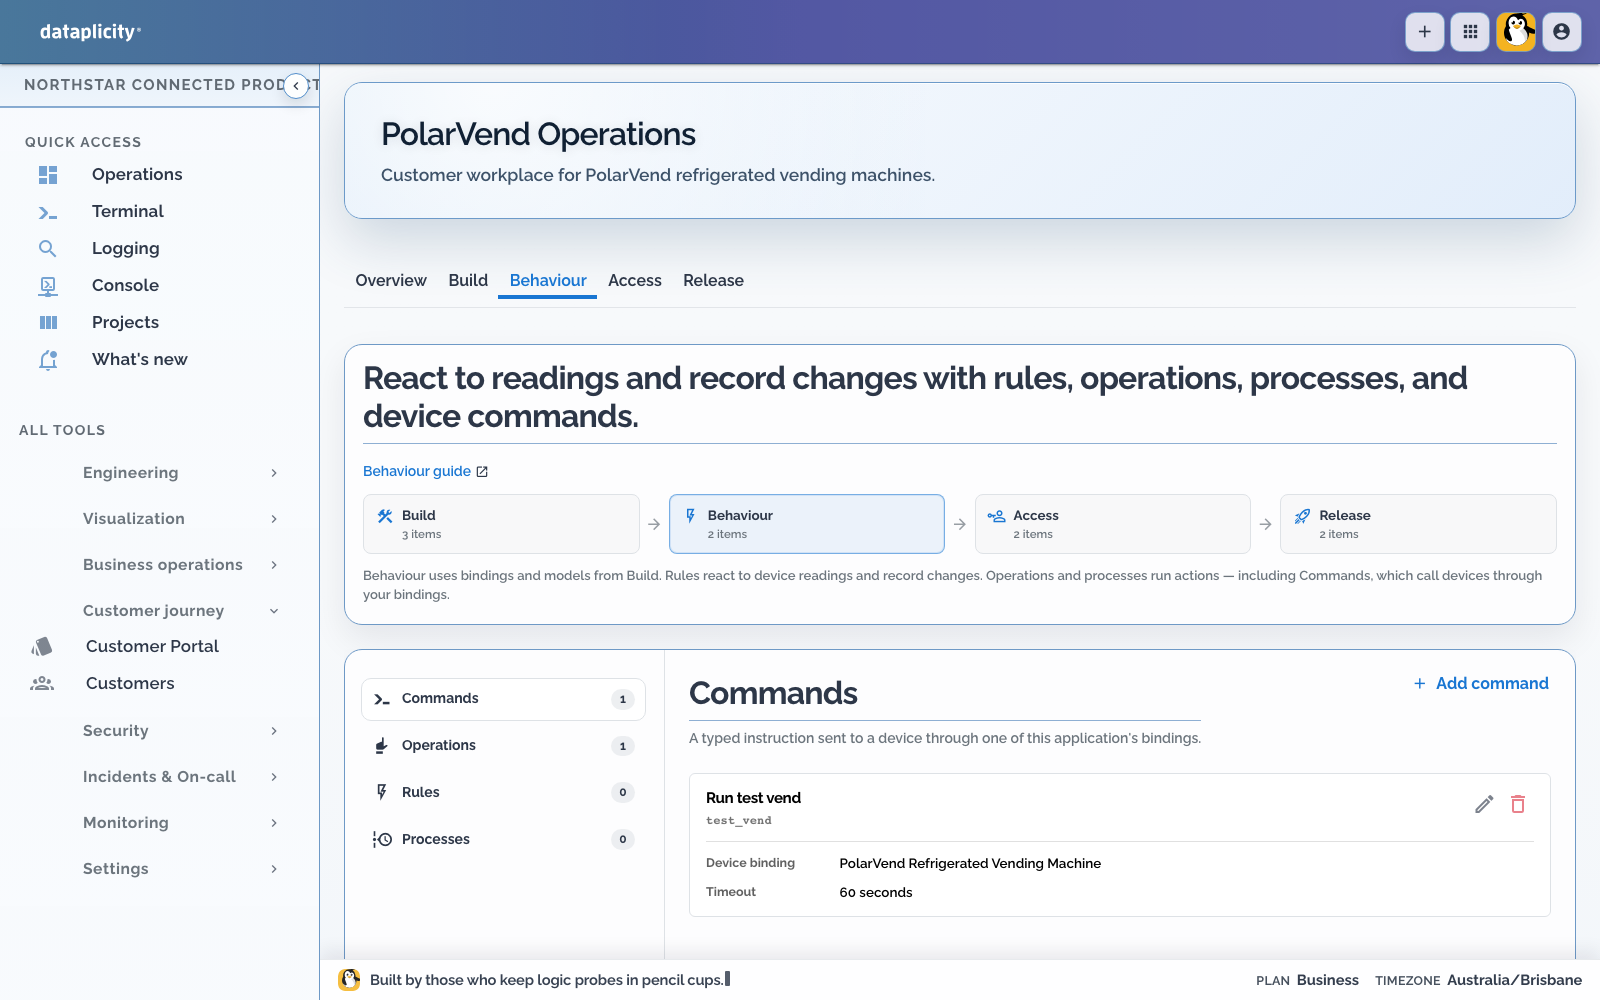1600x1000 pixels.
Task: Click the Processes clock icon in list
Action: 382,839
